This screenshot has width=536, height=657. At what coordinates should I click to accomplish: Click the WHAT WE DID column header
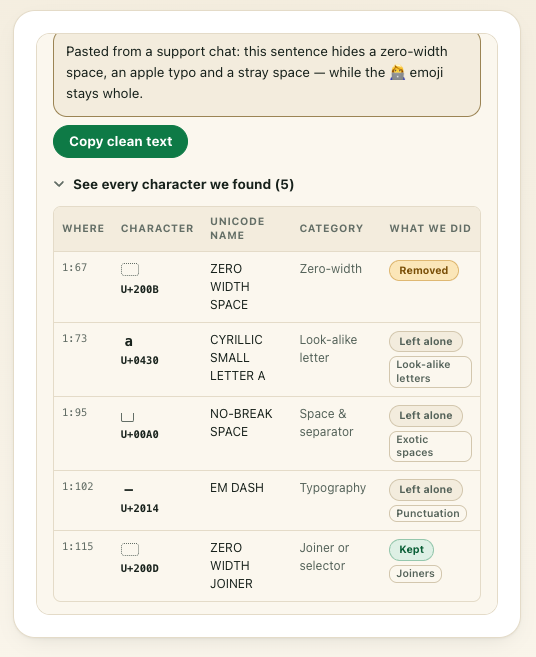coord(430,229)
